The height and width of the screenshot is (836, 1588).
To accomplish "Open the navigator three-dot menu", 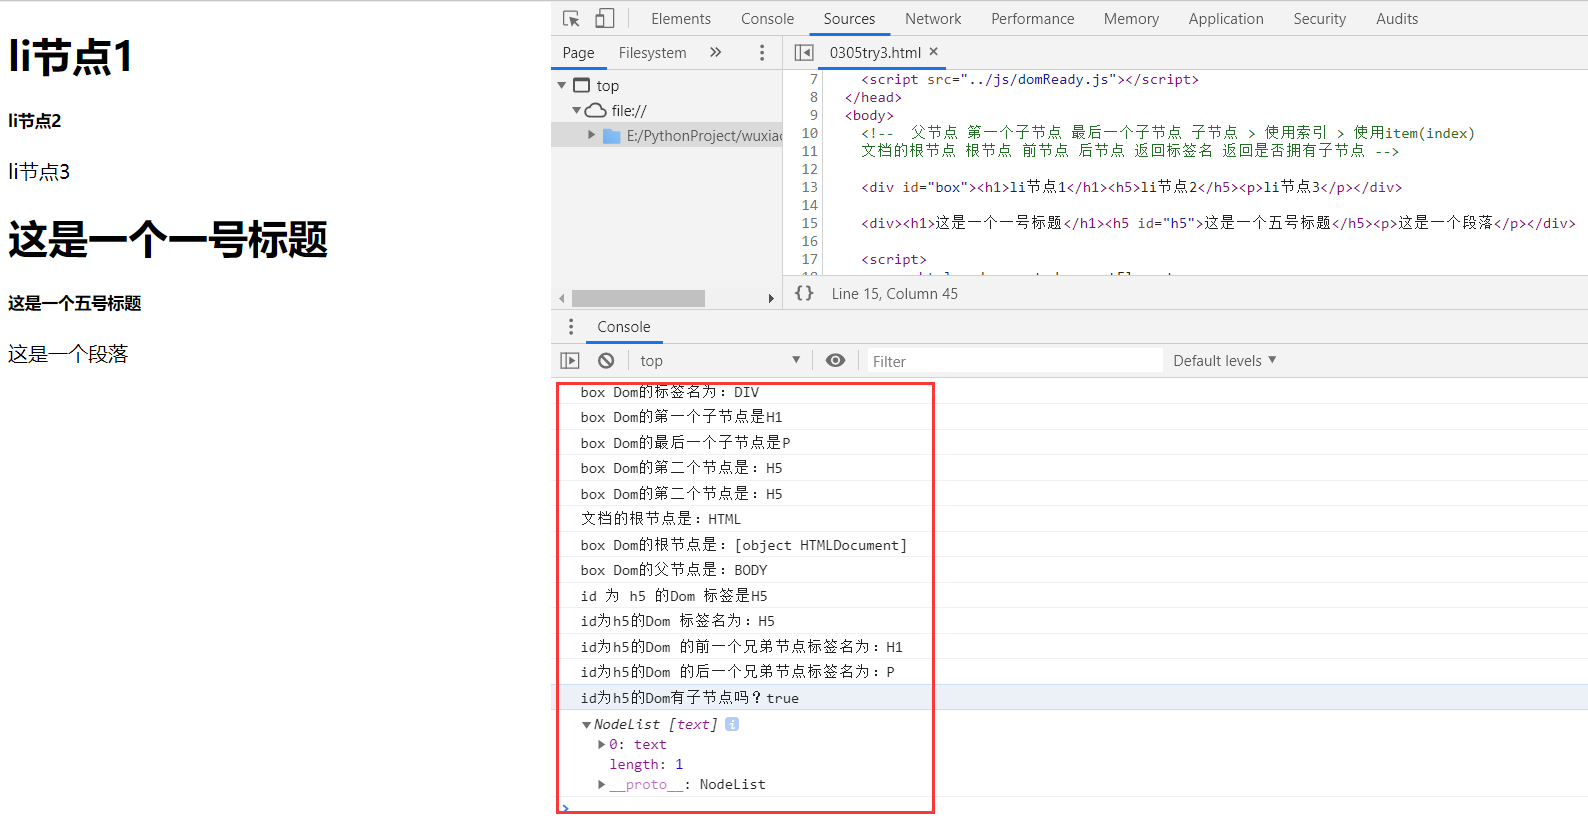I will point(762,53).
